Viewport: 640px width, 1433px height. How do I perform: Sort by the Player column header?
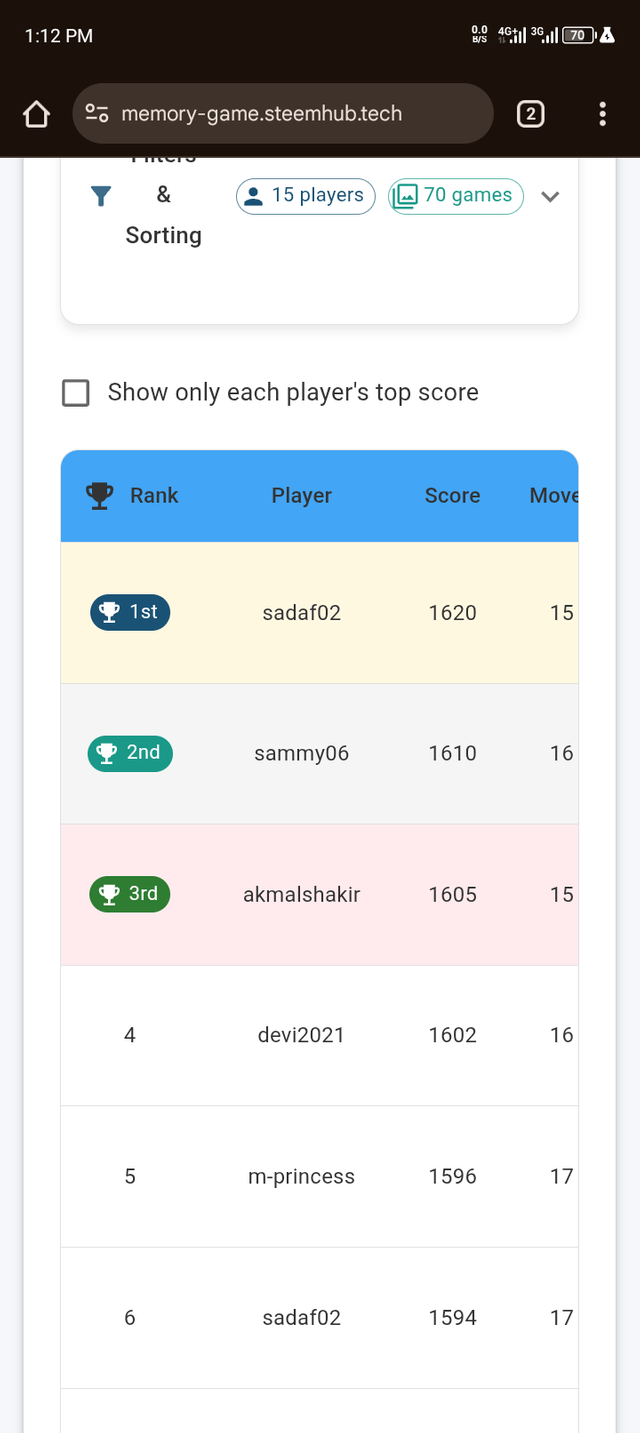302,496
